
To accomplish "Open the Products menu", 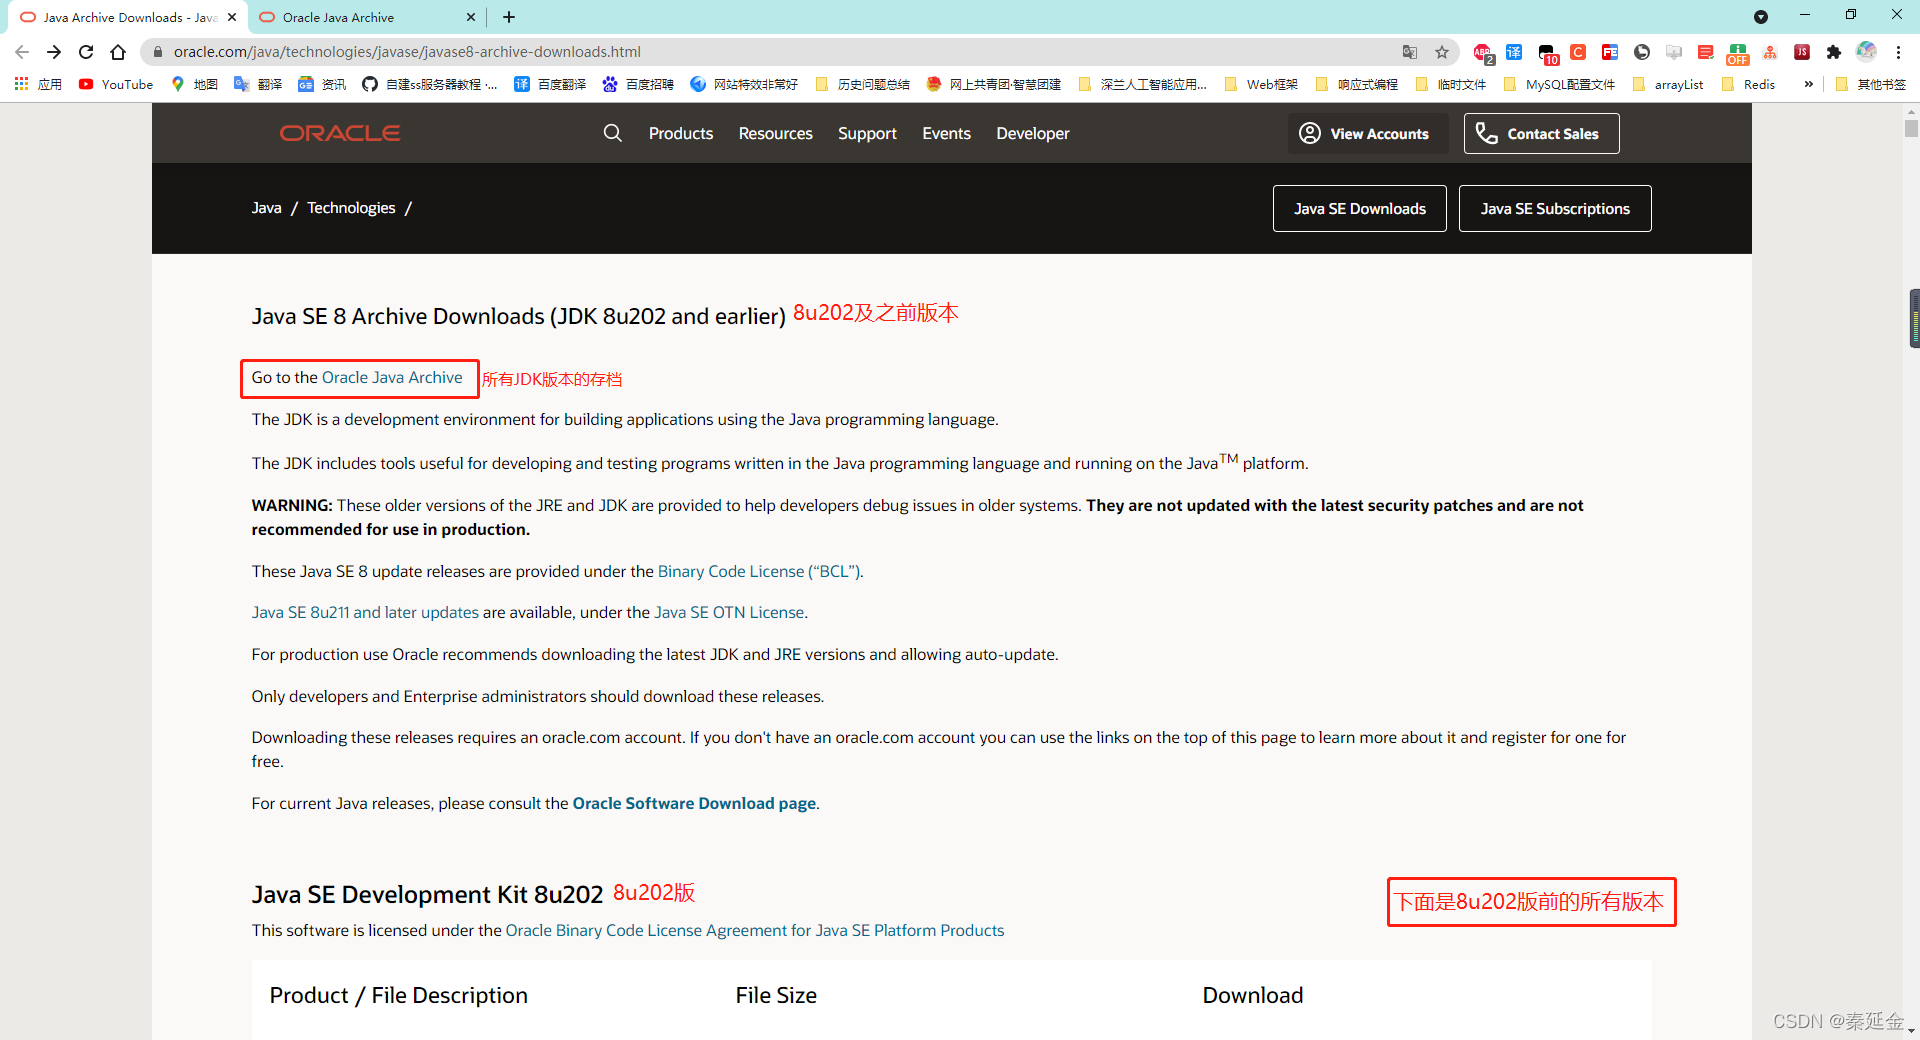I will [681, 133].
